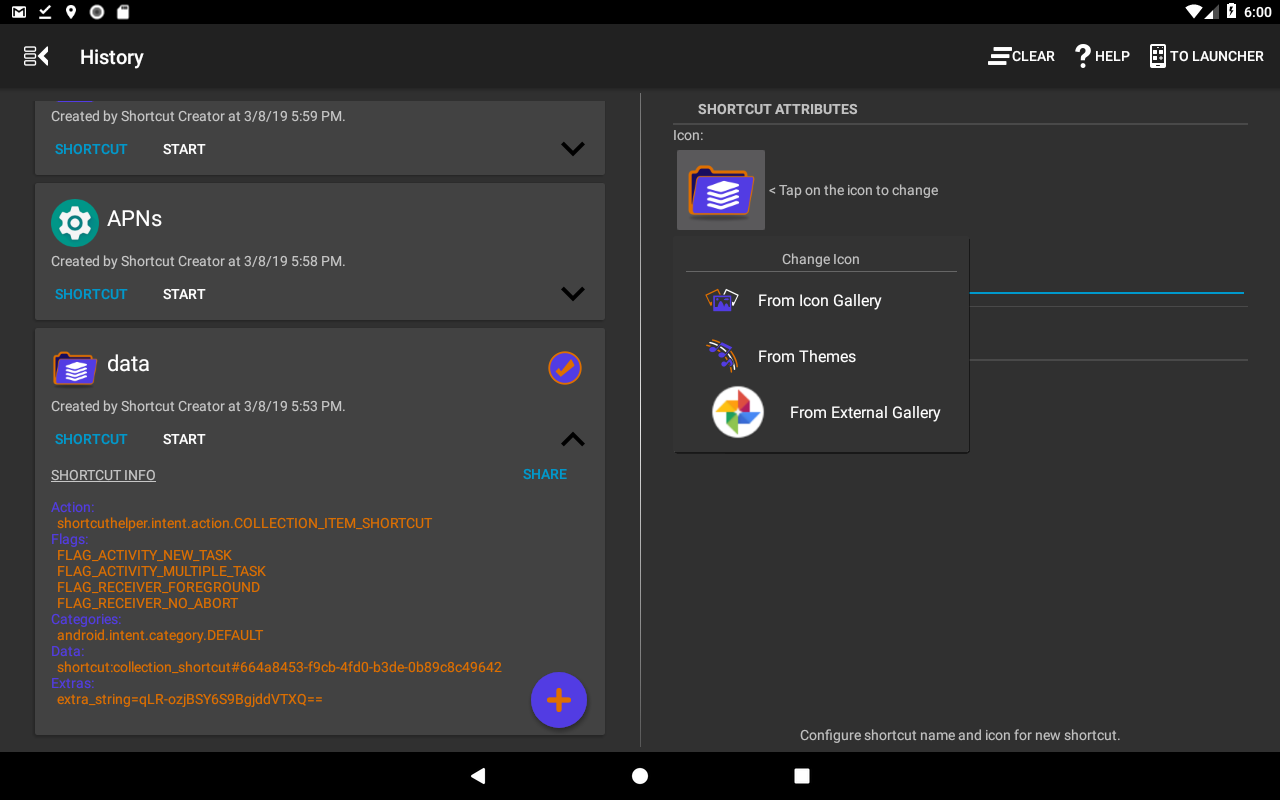The height and width of the screenshot is (800, 1280).
Task: Click the extra_string value text
Action: 190,699
